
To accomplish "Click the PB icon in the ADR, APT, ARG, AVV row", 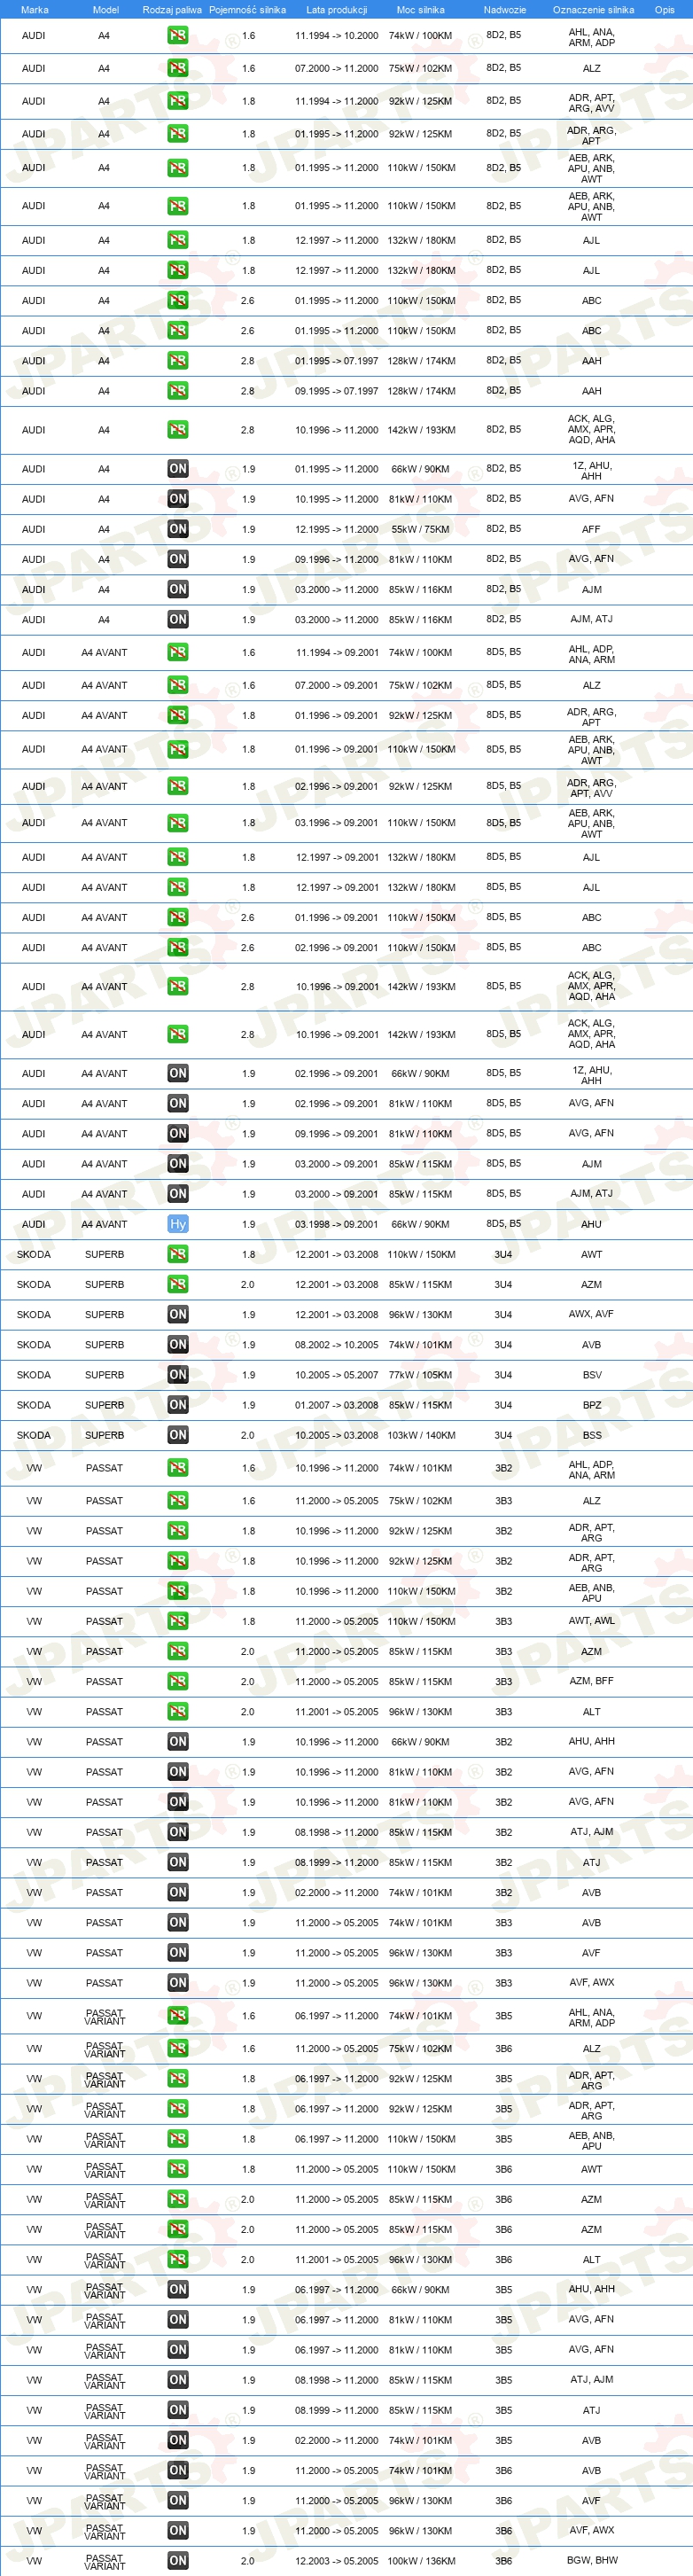I will point(178,101).
